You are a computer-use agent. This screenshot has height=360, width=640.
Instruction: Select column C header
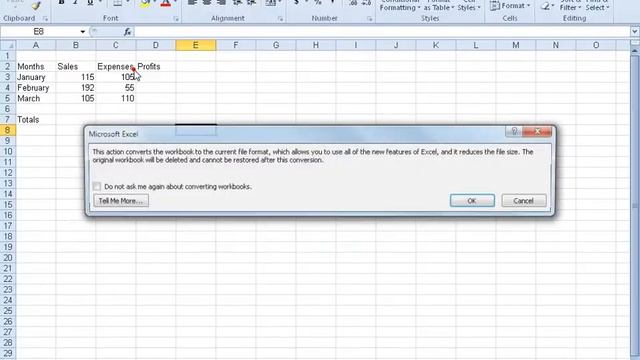[116, 45]
